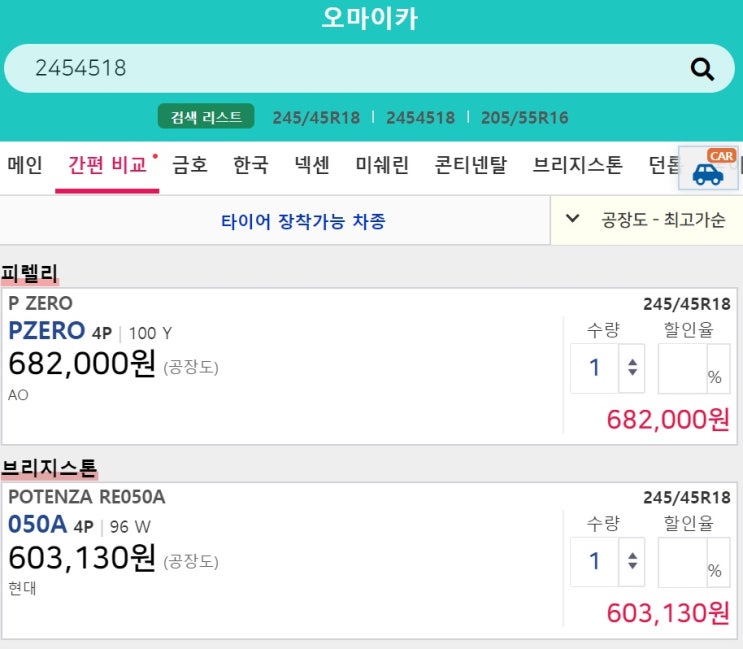Click the 050A discount rate field
This screenshot has width=743, height=649.
coord(683,562)
